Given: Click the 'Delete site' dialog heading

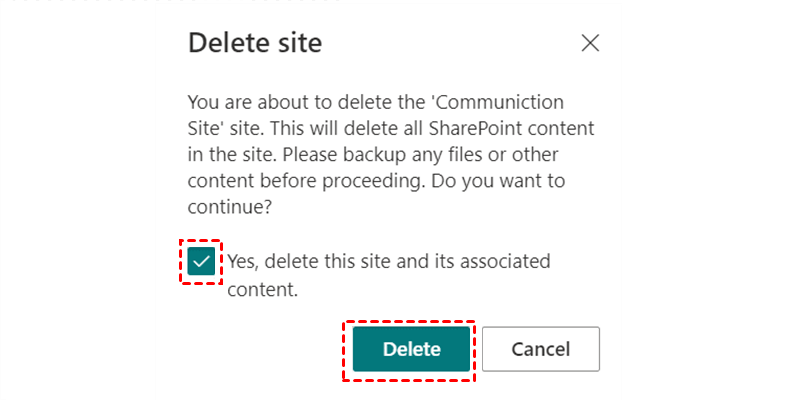Looking at the screenshot, I should pyautogui.click(x=255, y=43).
